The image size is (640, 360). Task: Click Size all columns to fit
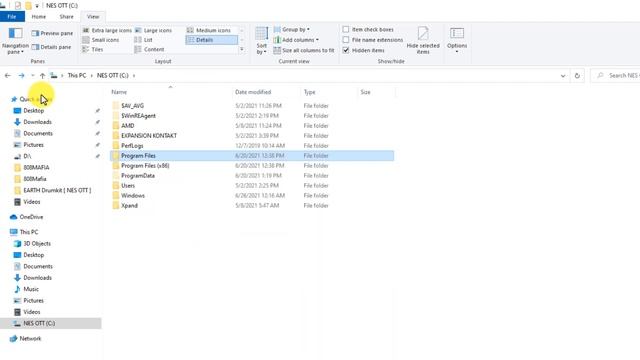[304, 50]
